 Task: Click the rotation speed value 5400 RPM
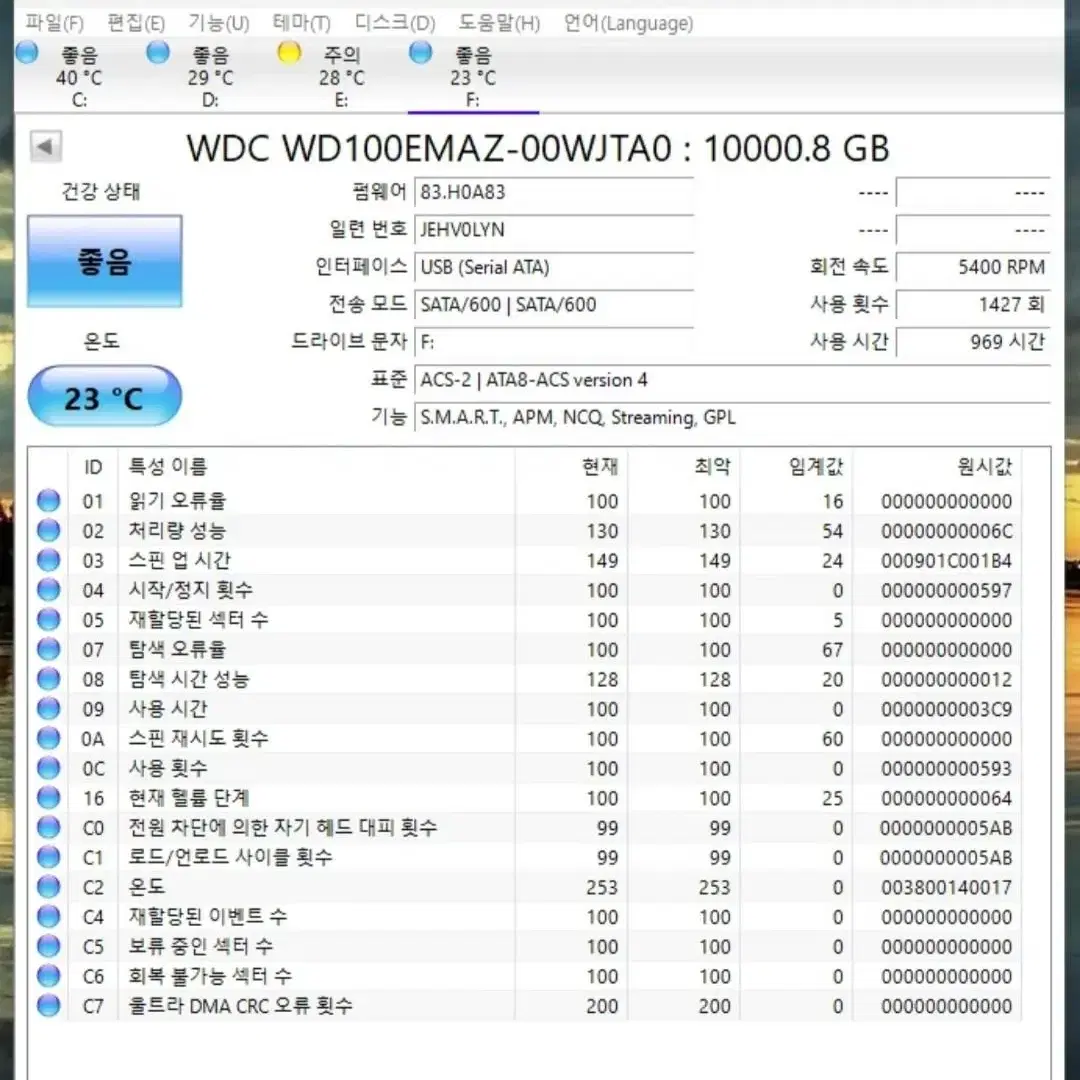[x=973, y=267]
